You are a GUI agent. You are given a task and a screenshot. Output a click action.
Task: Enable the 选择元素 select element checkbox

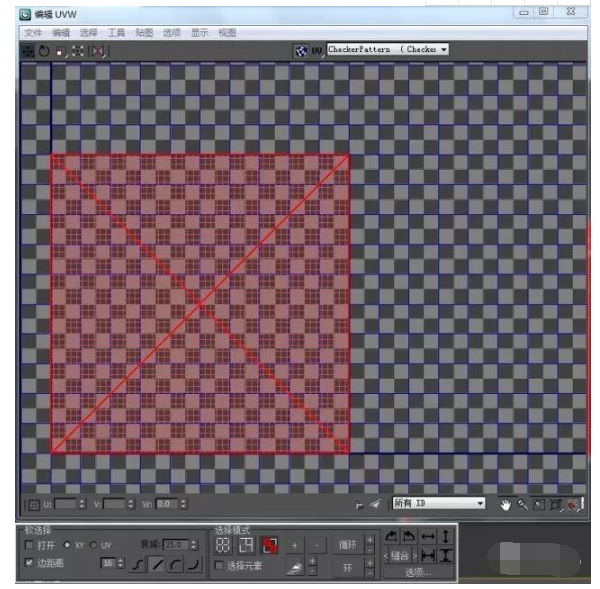(x=219, y=566)
